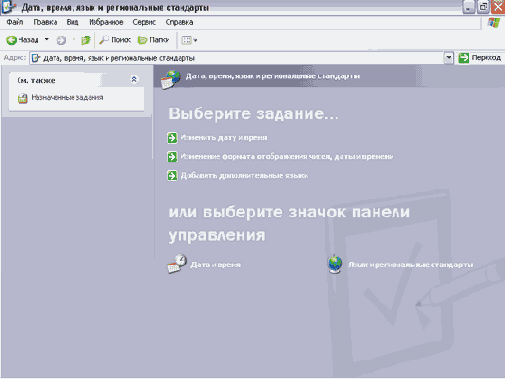This screenshot has width=505, height=379.
Task: Open the Вид menu
Action: [x=72, y=22]
